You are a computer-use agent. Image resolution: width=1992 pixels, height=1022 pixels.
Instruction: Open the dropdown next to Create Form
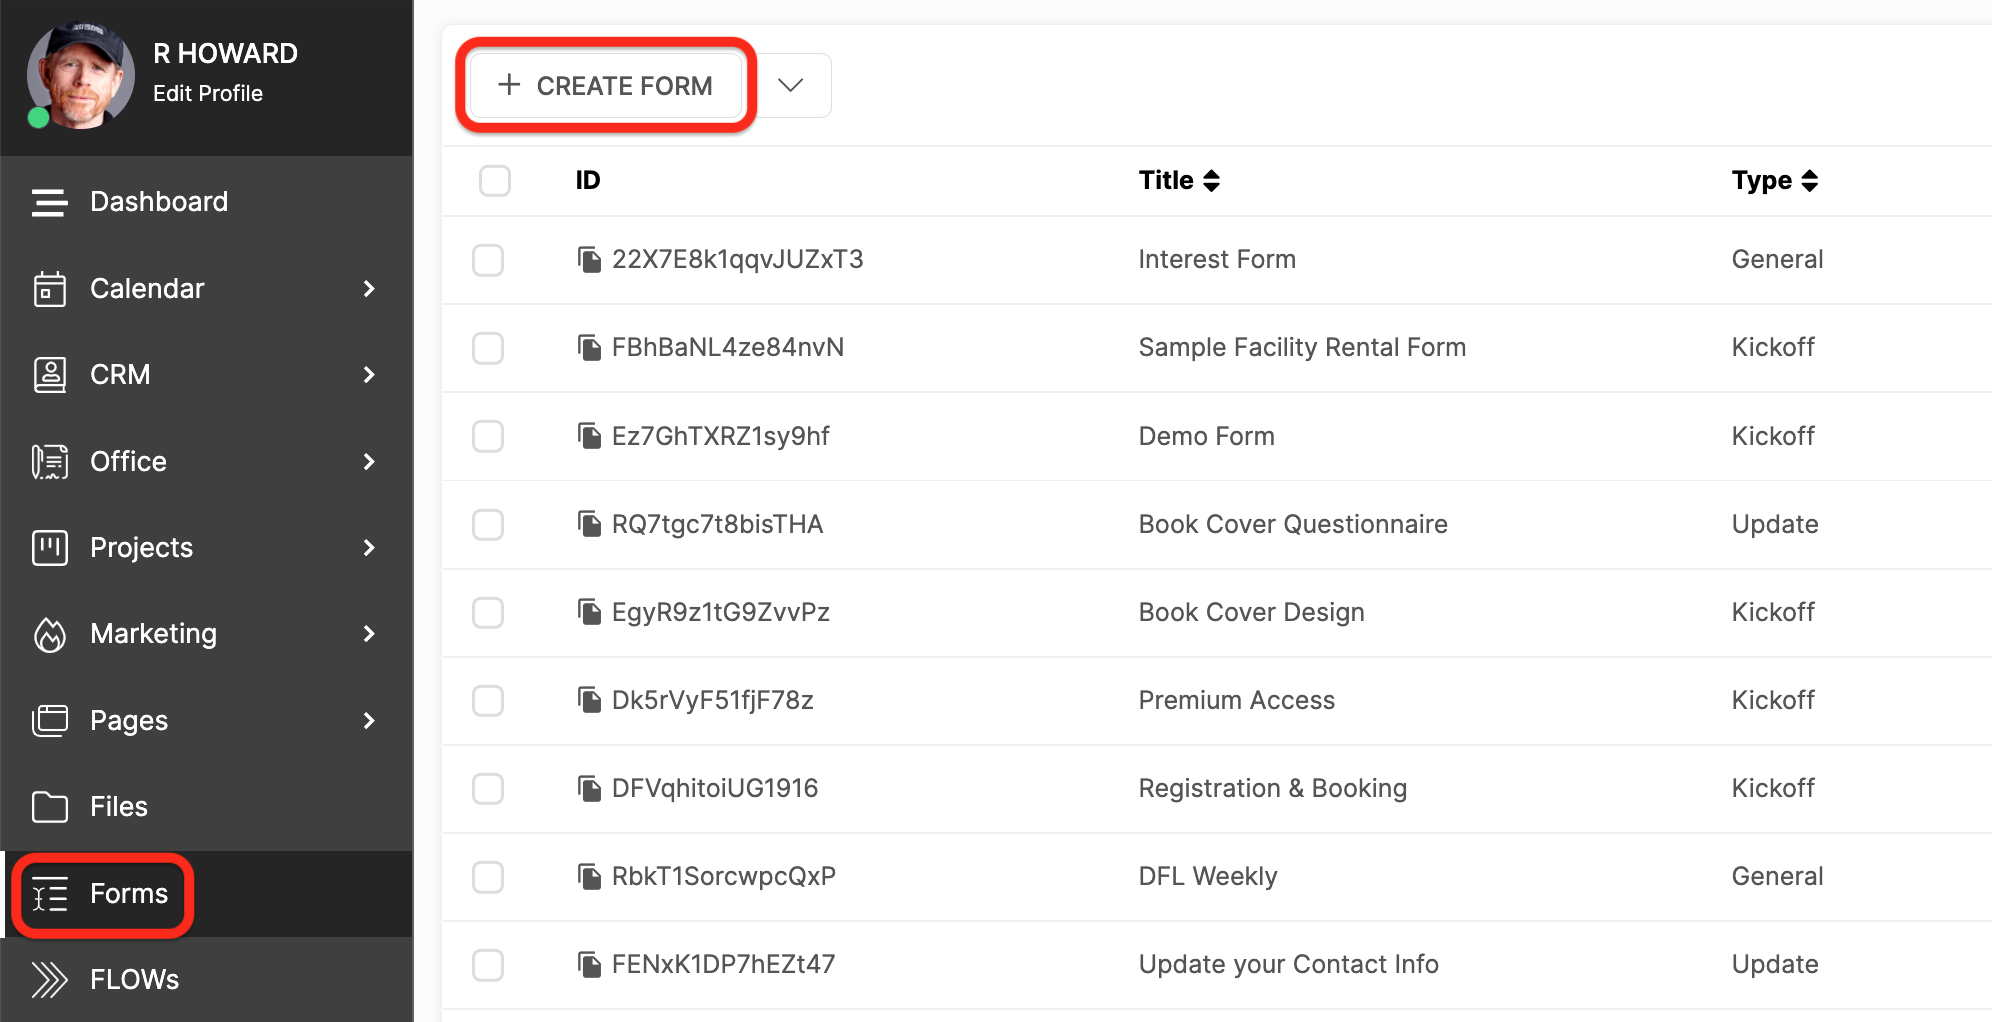[791, 86]
